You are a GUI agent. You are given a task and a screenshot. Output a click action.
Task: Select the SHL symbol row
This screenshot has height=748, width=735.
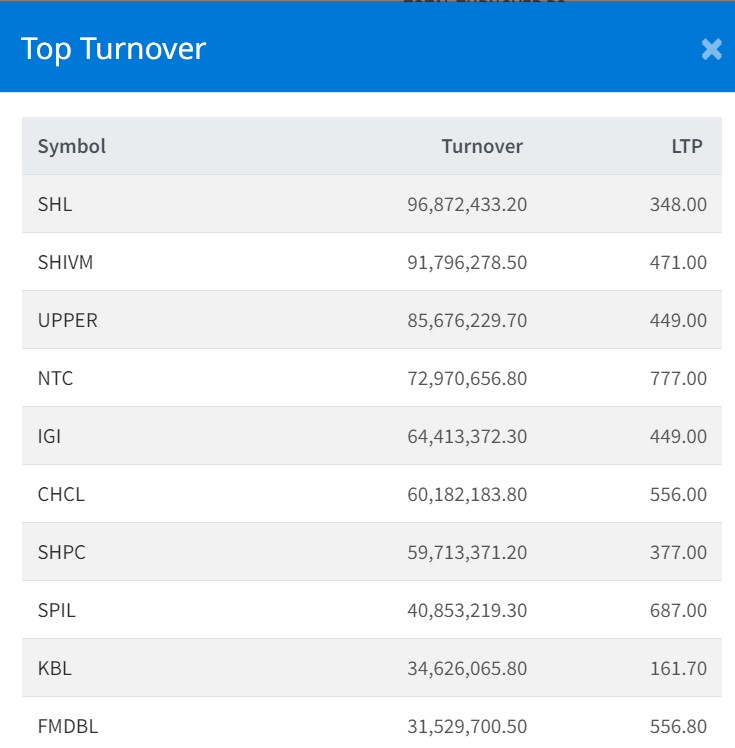click(x=55, y=204)
